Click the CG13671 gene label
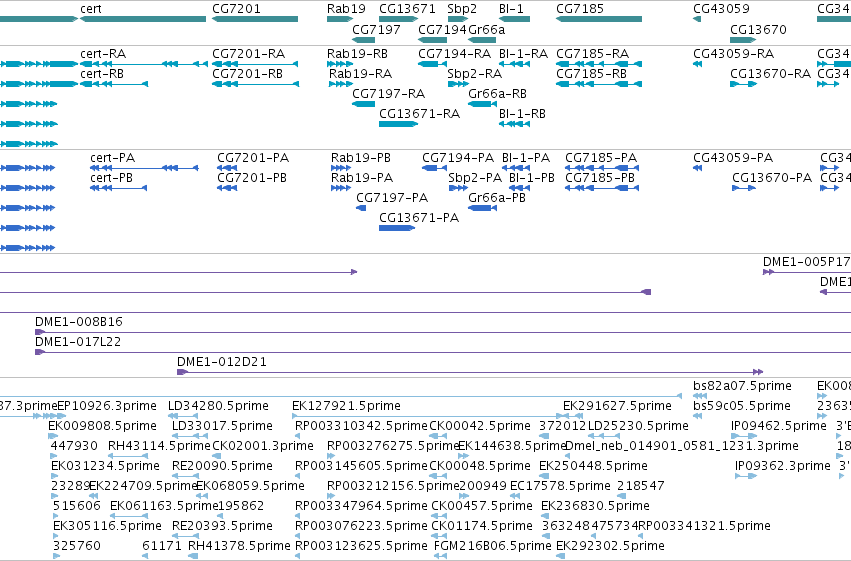Image resolution: width=851 pixels, height=561 pixels. pos(407,9)
